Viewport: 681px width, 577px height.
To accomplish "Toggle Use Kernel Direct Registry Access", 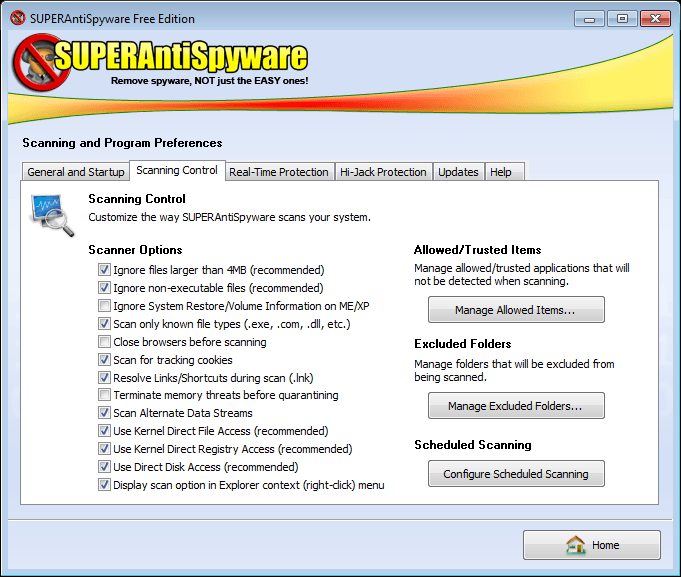I will pyautogui.click(x=104, y=449).
